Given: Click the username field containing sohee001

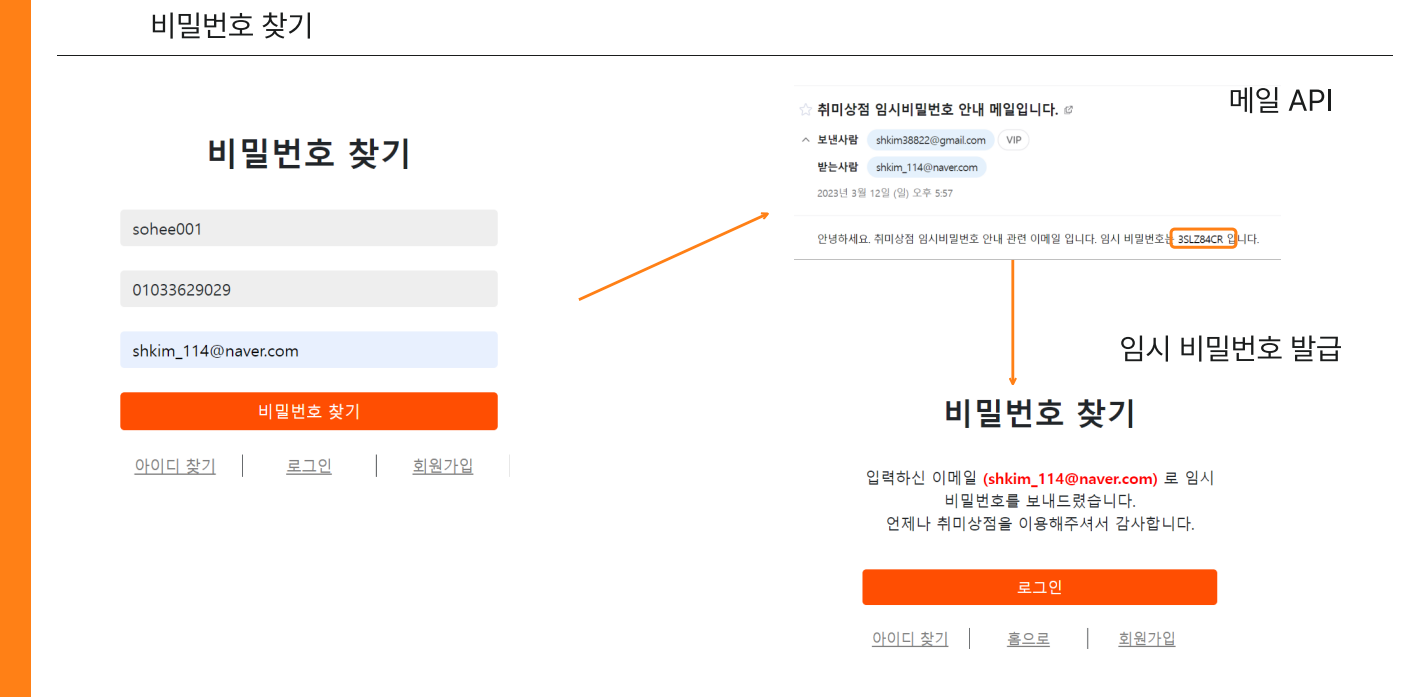Looking at the screenshot, I should 308,228.
